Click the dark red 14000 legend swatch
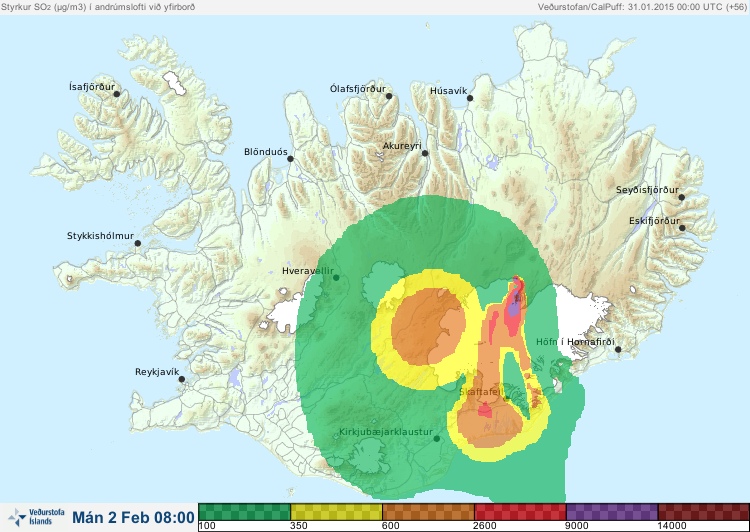This screenshot has width=750, height=532. 704,512
